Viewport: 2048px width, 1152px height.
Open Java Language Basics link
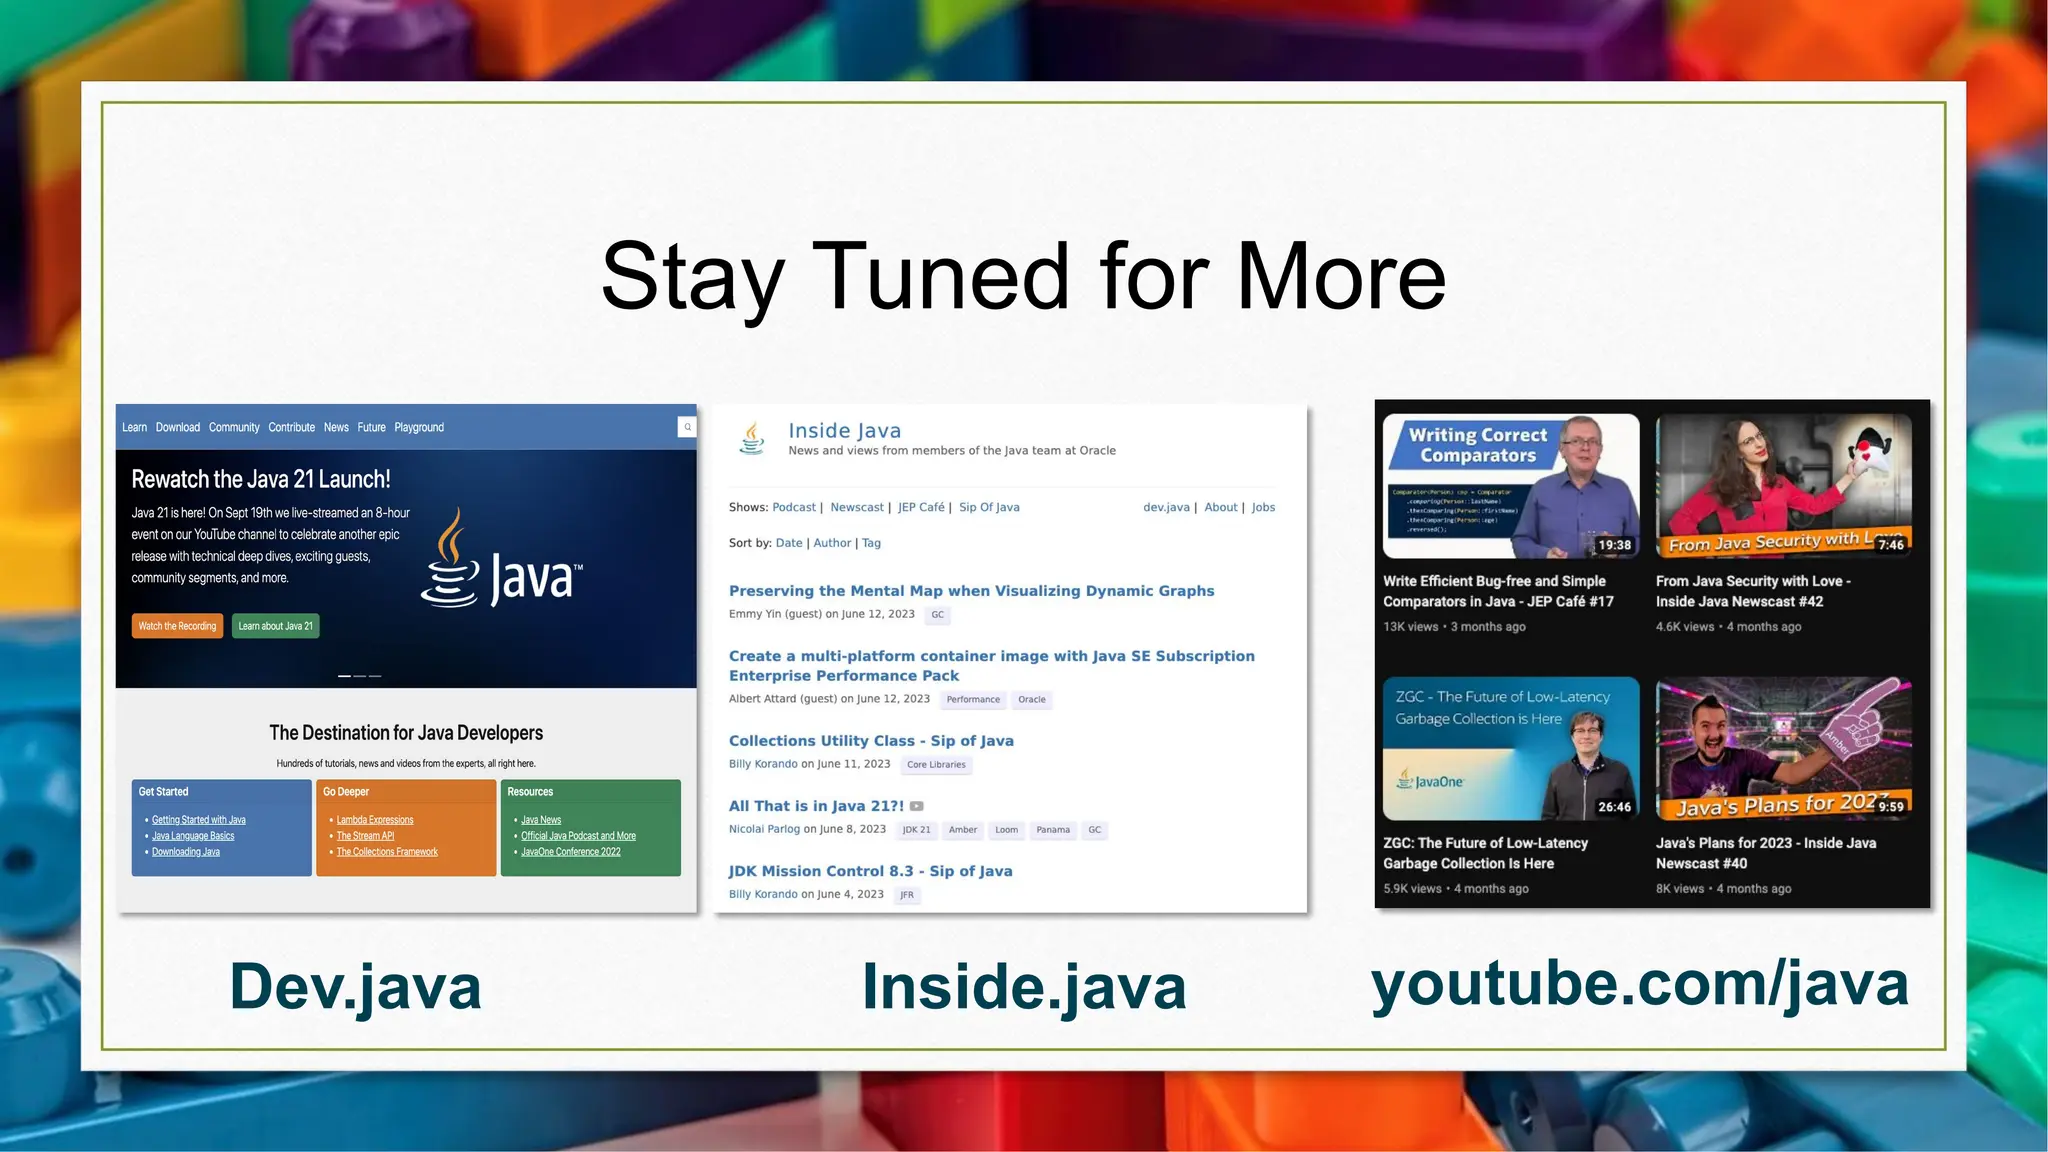pyautogui.click(x=193, y=836)
